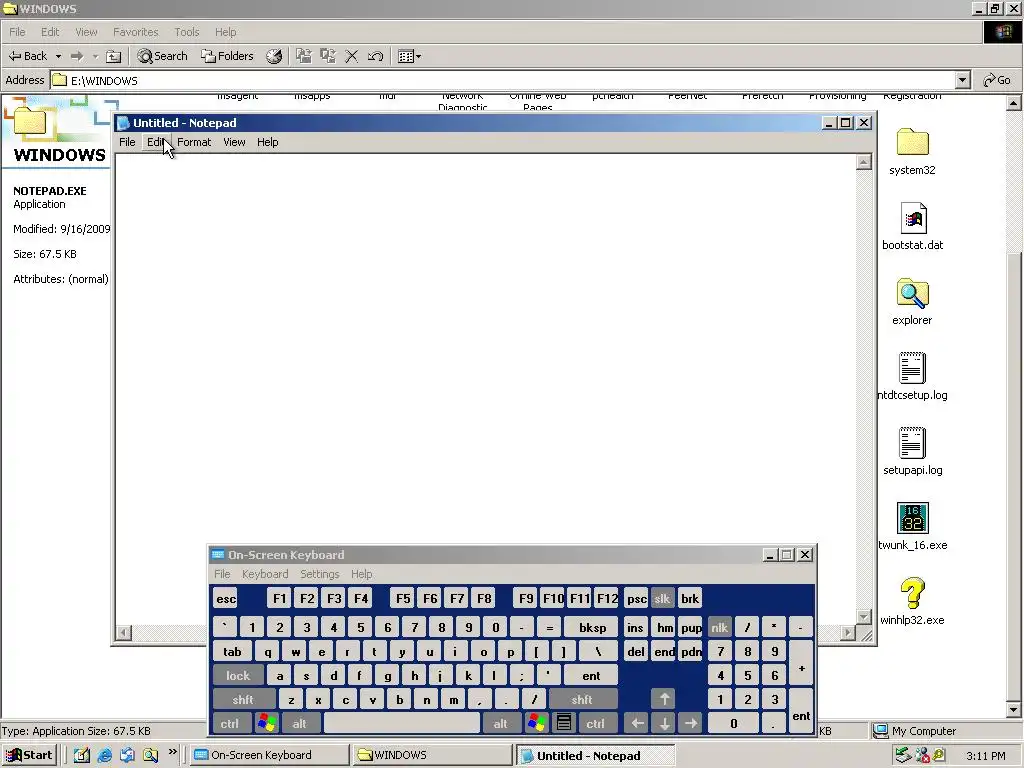Viewport: 1024px width, 768px height.
Task: Click the right arrow key on On-Screen Keyboard
Action: [x=690, y=723]
